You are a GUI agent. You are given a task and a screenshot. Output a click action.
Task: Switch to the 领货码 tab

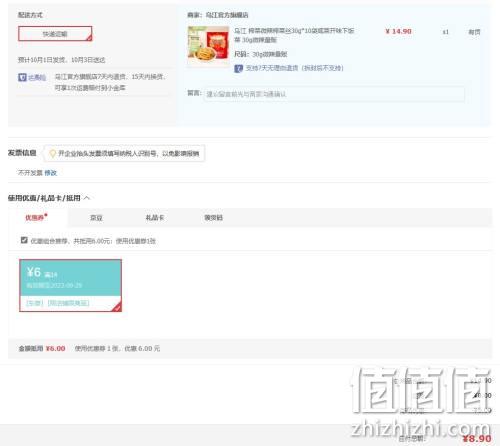[x=213, y=218]
